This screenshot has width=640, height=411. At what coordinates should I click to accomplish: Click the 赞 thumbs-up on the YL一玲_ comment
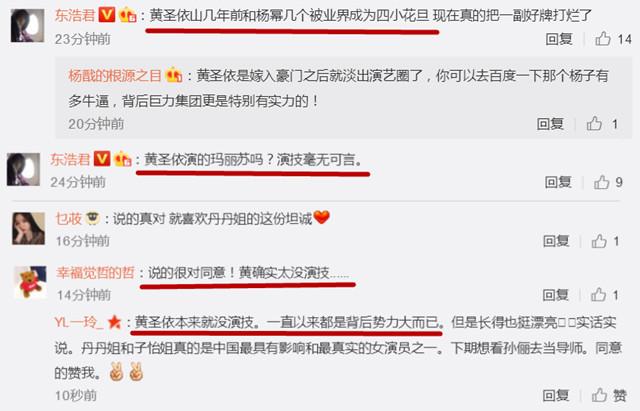coord(600,395)
